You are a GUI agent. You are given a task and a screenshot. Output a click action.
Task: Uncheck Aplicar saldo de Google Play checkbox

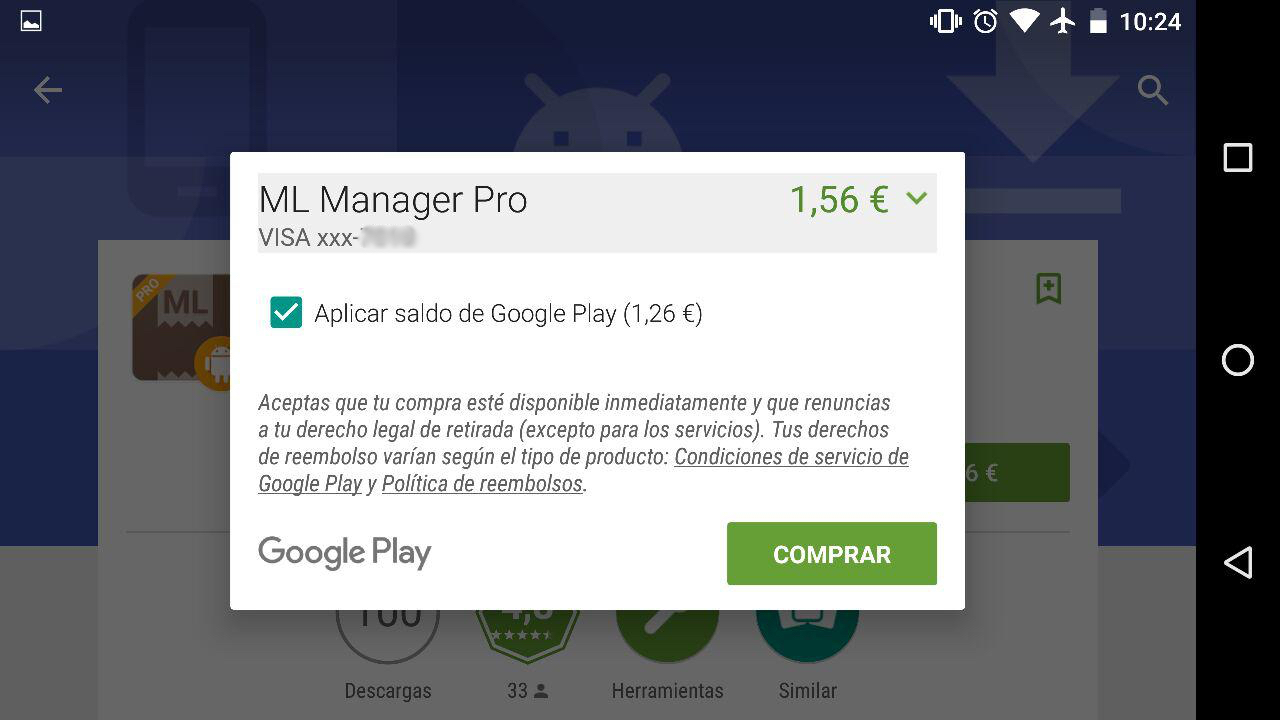click(286, 313)
